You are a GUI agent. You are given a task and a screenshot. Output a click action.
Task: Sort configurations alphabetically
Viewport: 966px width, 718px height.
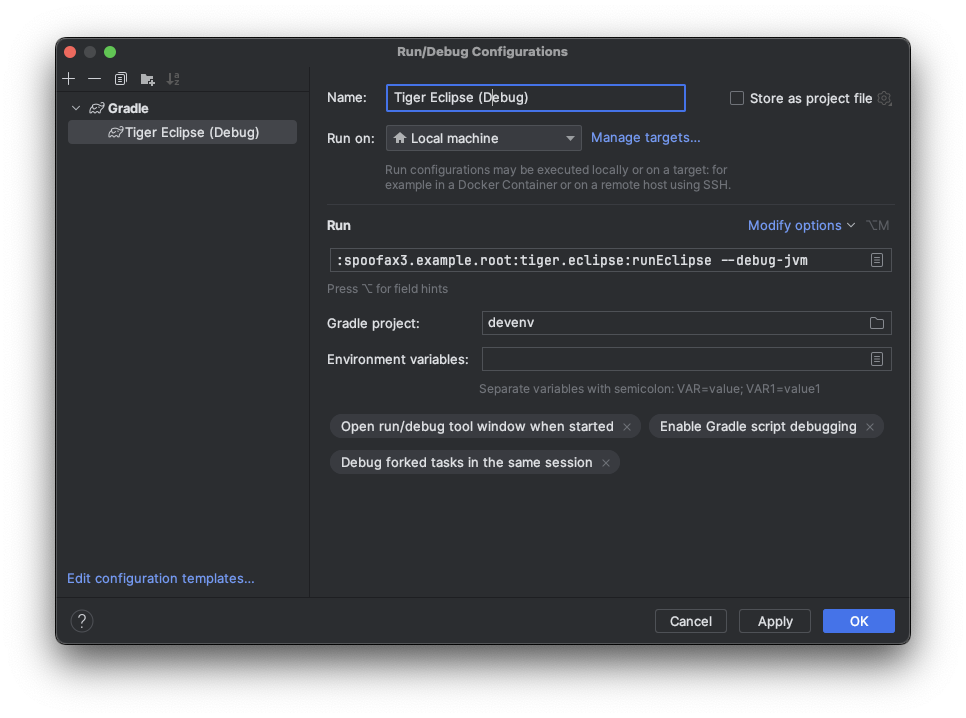pyautogui.click(x=173, y=79)
